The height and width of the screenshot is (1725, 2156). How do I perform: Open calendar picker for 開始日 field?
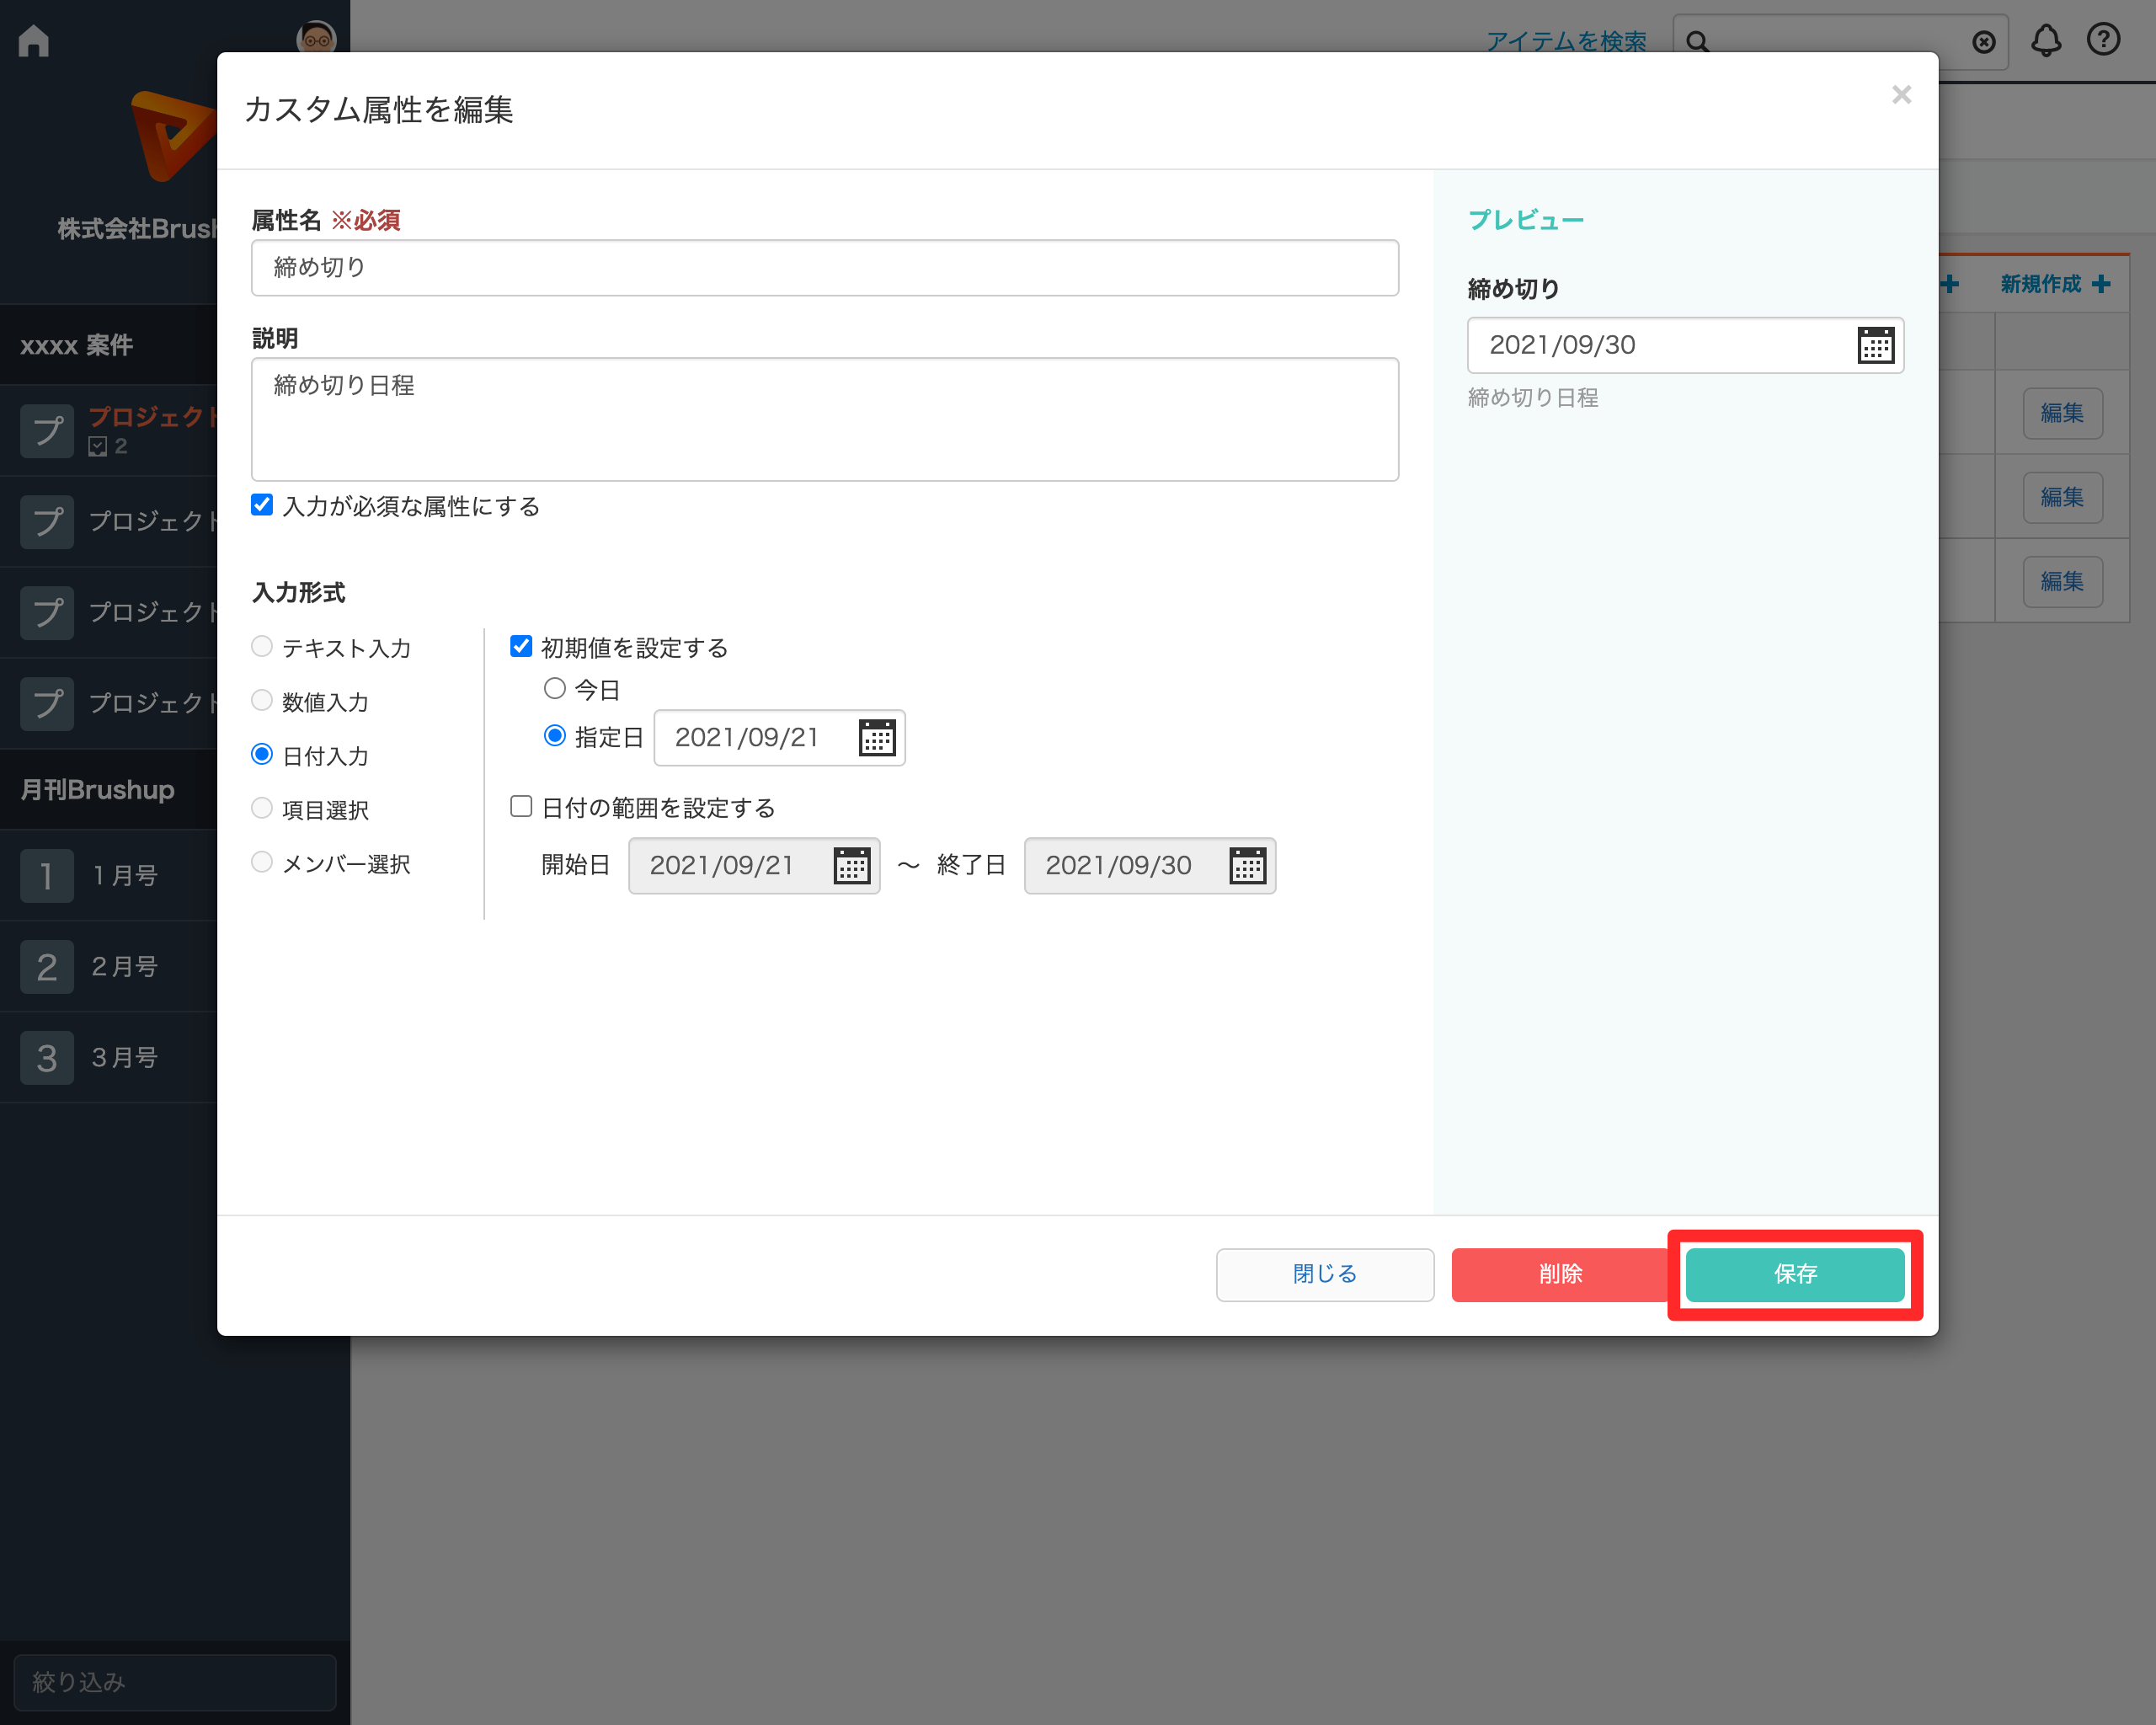851,866
